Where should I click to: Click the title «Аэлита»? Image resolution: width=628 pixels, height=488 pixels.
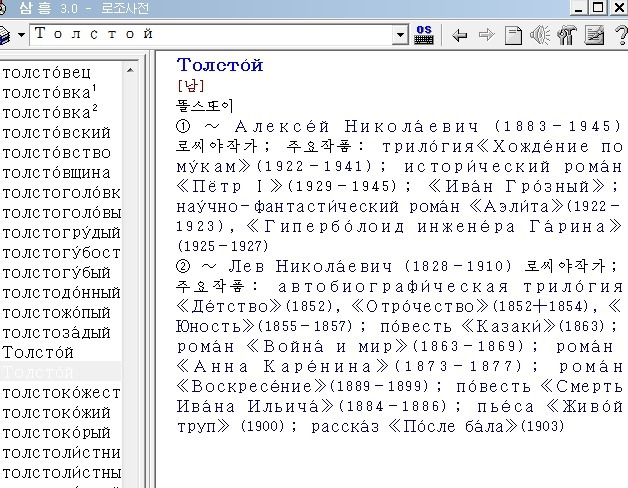tap(516, 207)
